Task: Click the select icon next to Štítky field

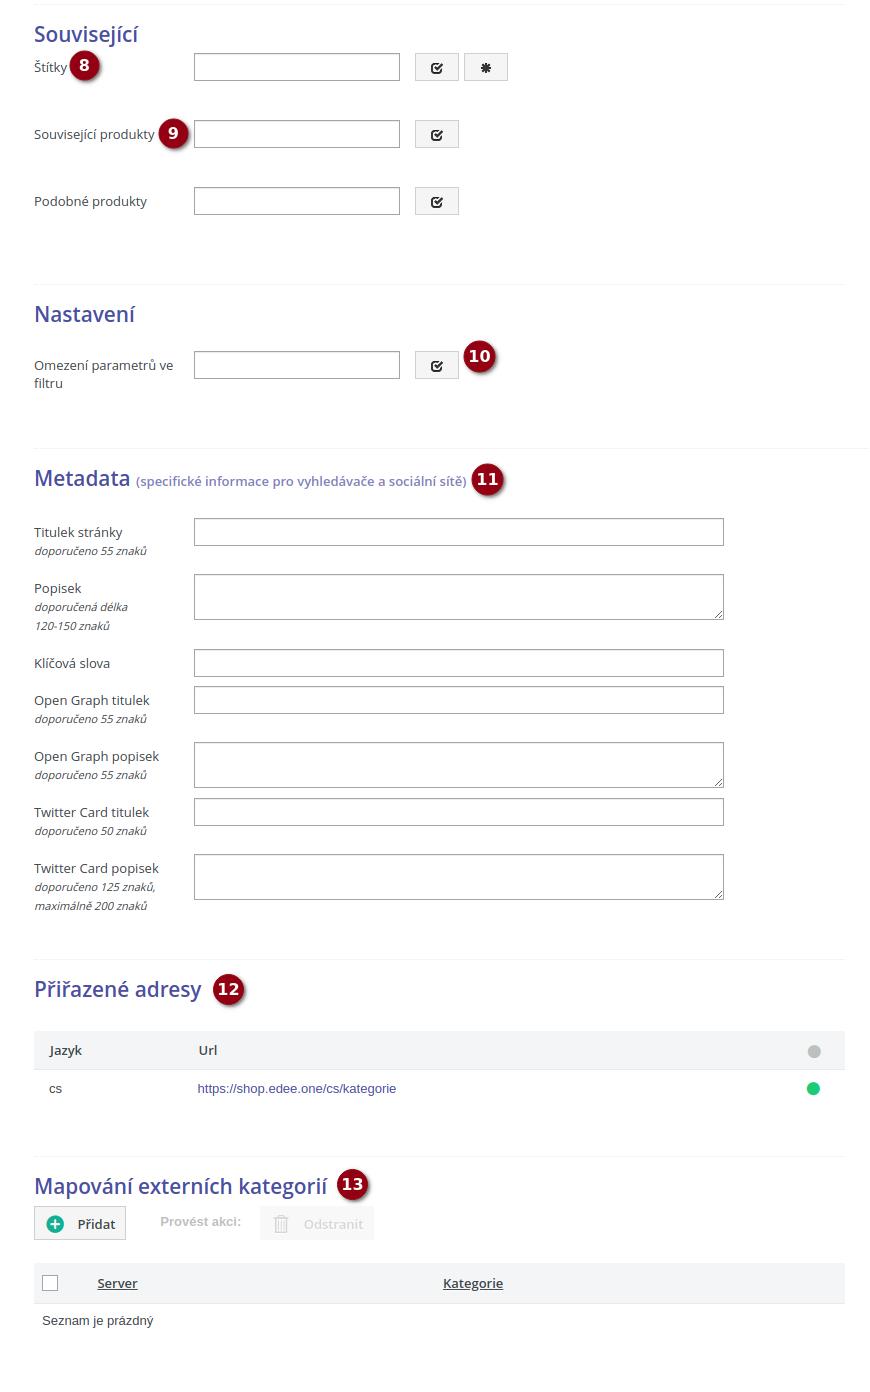Action: coord(437,68)
